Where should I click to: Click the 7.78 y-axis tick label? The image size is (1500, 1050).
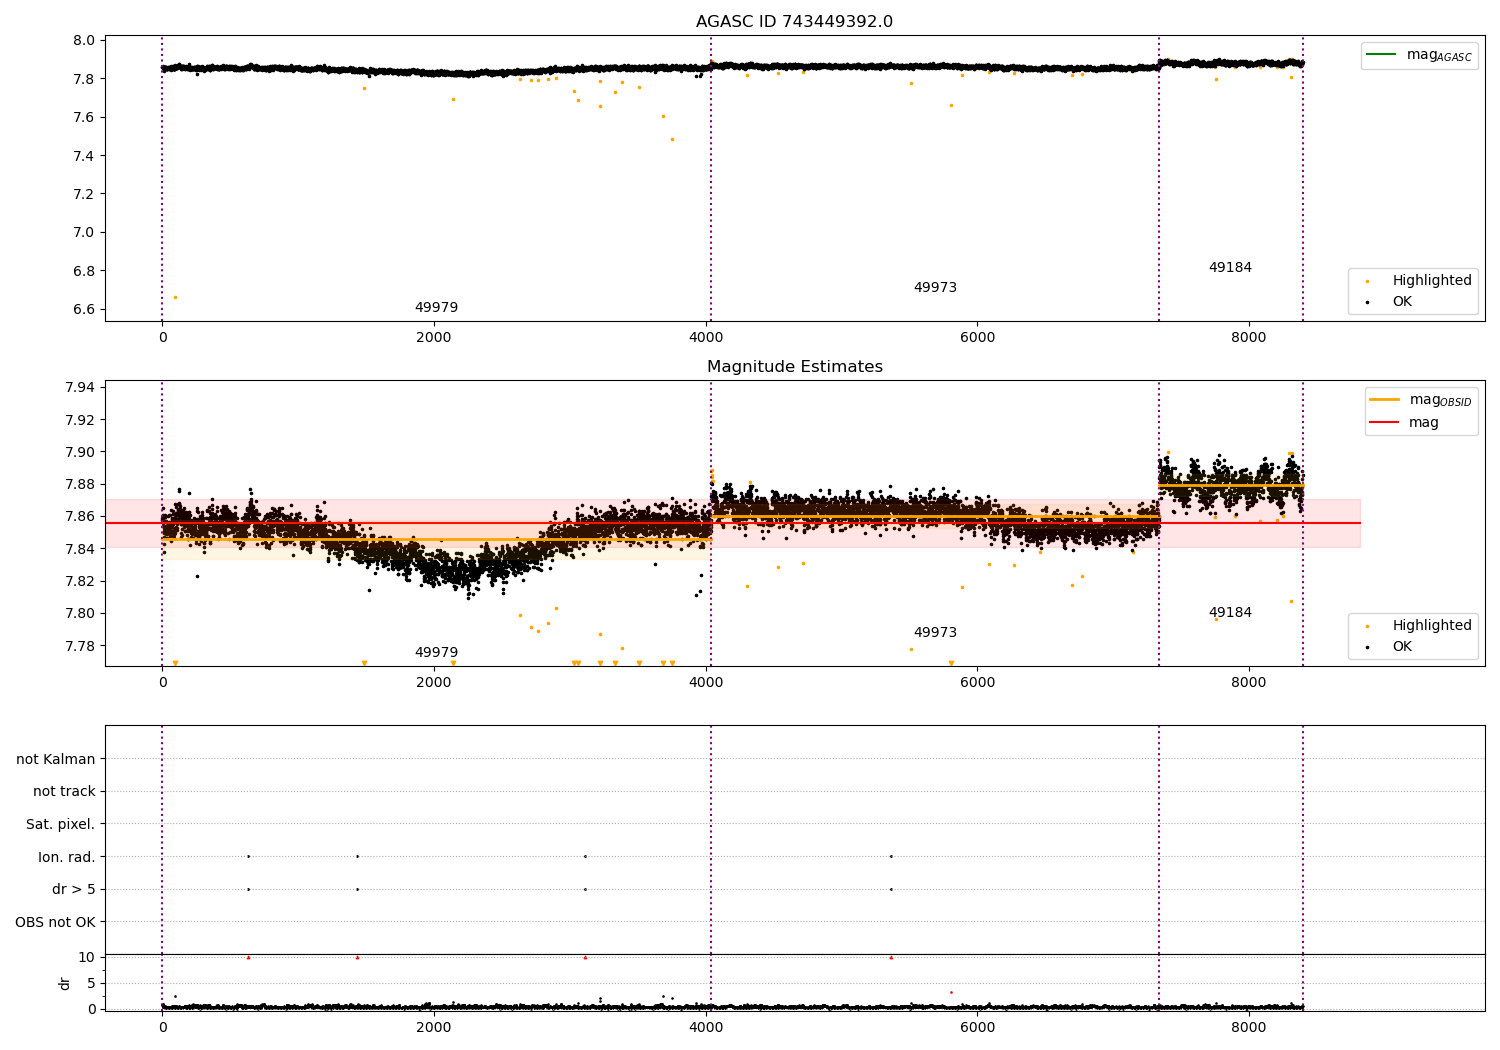coord(80,646)
